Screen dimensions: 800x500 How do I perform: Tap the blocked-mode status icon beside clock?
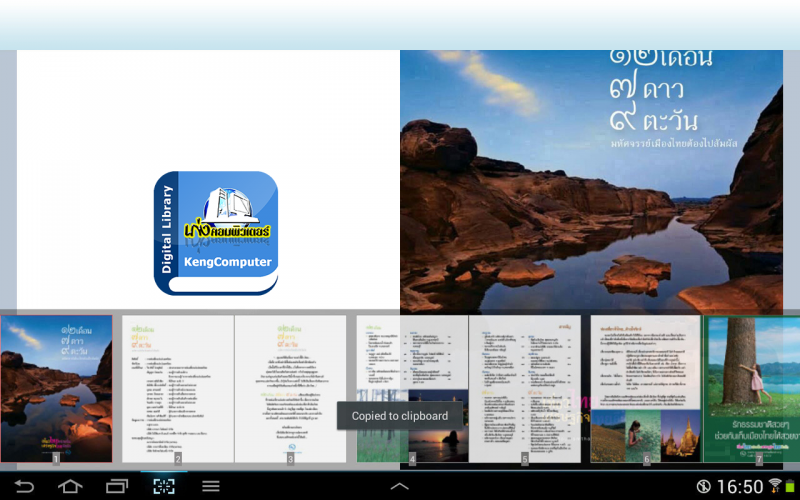(704, 486)
